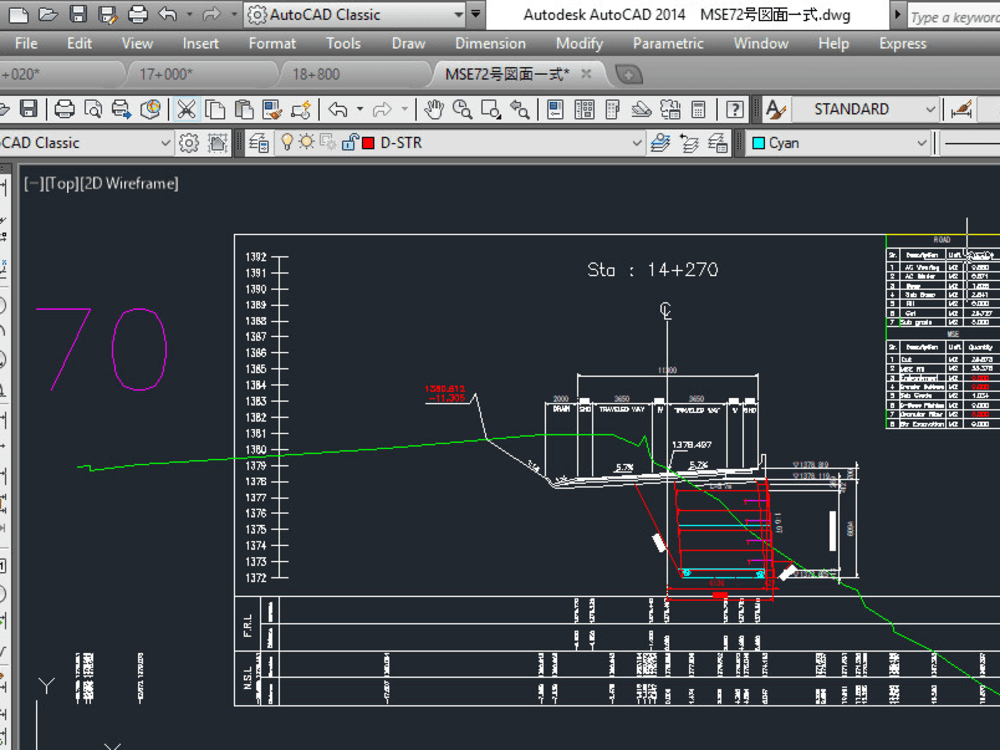1000x750 pixels.
Task: Cut selection using the scissors icon
Action: coord(184,109)
